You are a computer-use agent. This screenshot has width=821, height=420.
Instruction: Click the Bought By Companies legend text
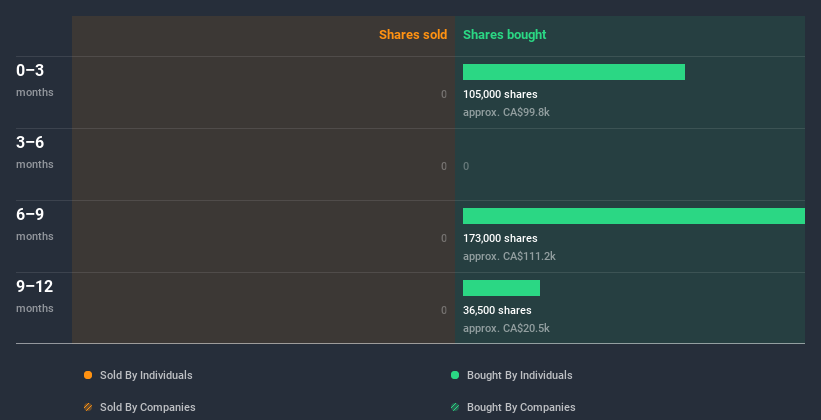coord(521,407)
